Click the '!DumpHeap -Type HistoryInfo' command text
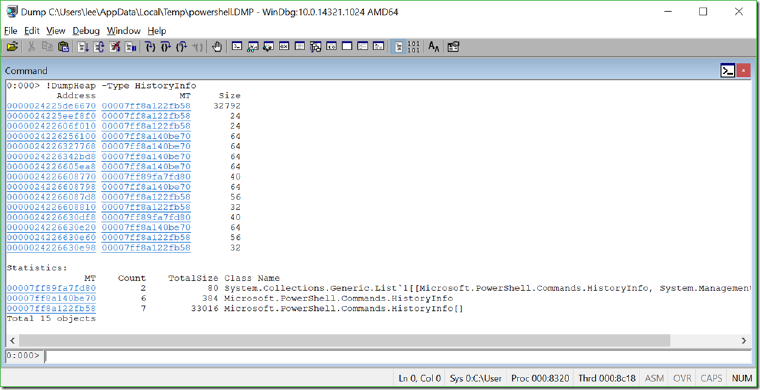 coord(121,86)
